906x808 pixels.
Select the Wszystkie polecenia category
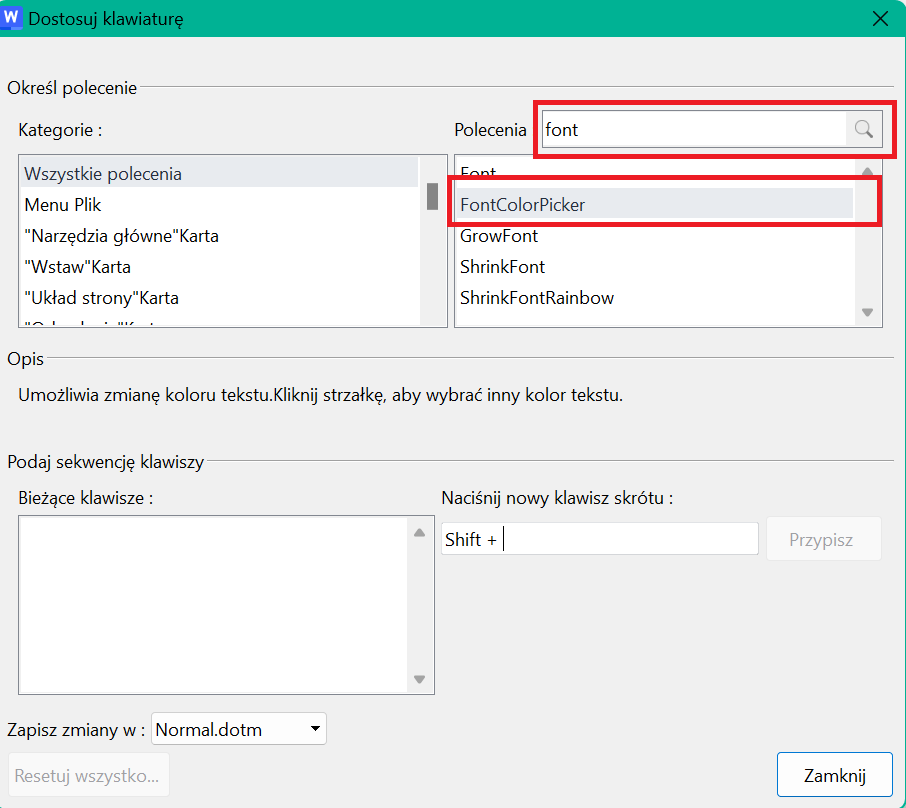point(219,173)
